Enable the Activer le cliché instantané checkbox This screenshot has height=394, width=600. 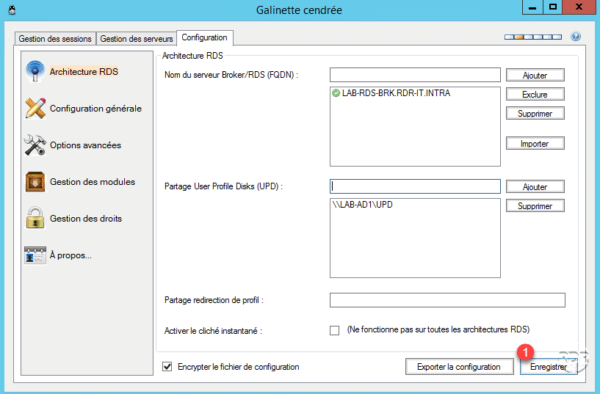click(334, 330)
